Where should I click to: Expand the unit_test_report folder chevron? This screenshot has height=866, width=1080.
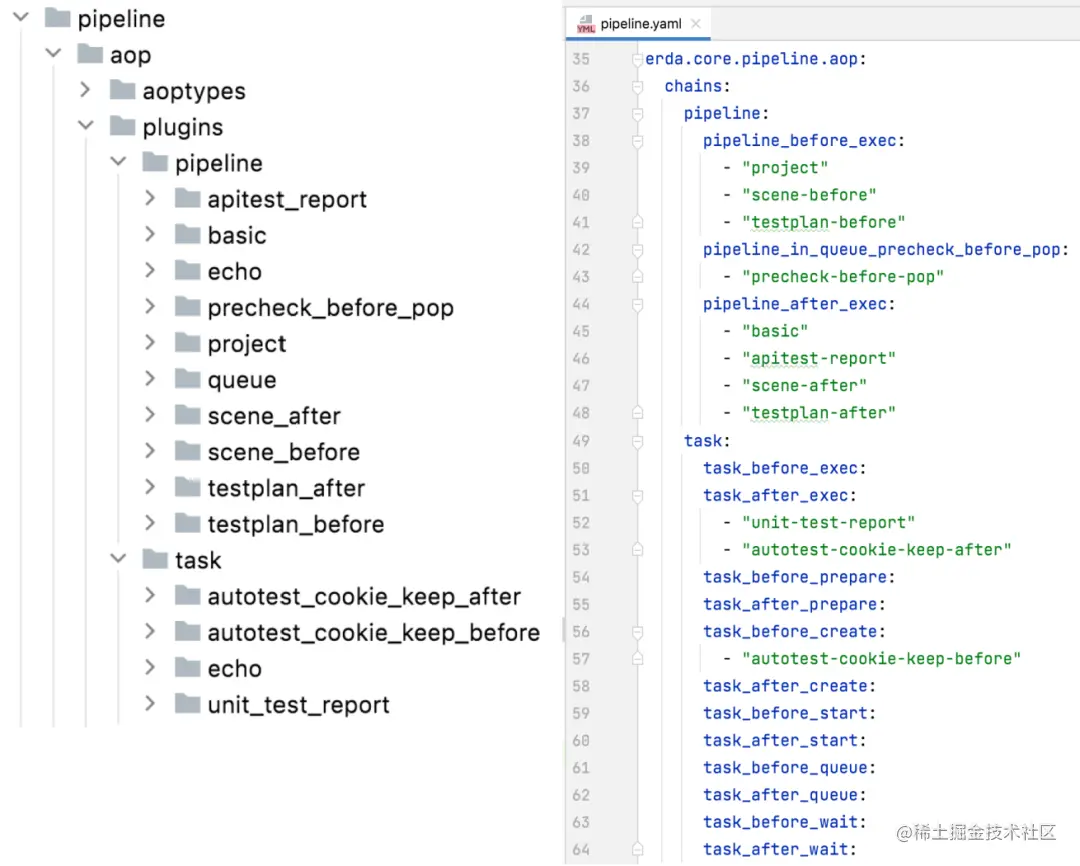coord(150,703)
